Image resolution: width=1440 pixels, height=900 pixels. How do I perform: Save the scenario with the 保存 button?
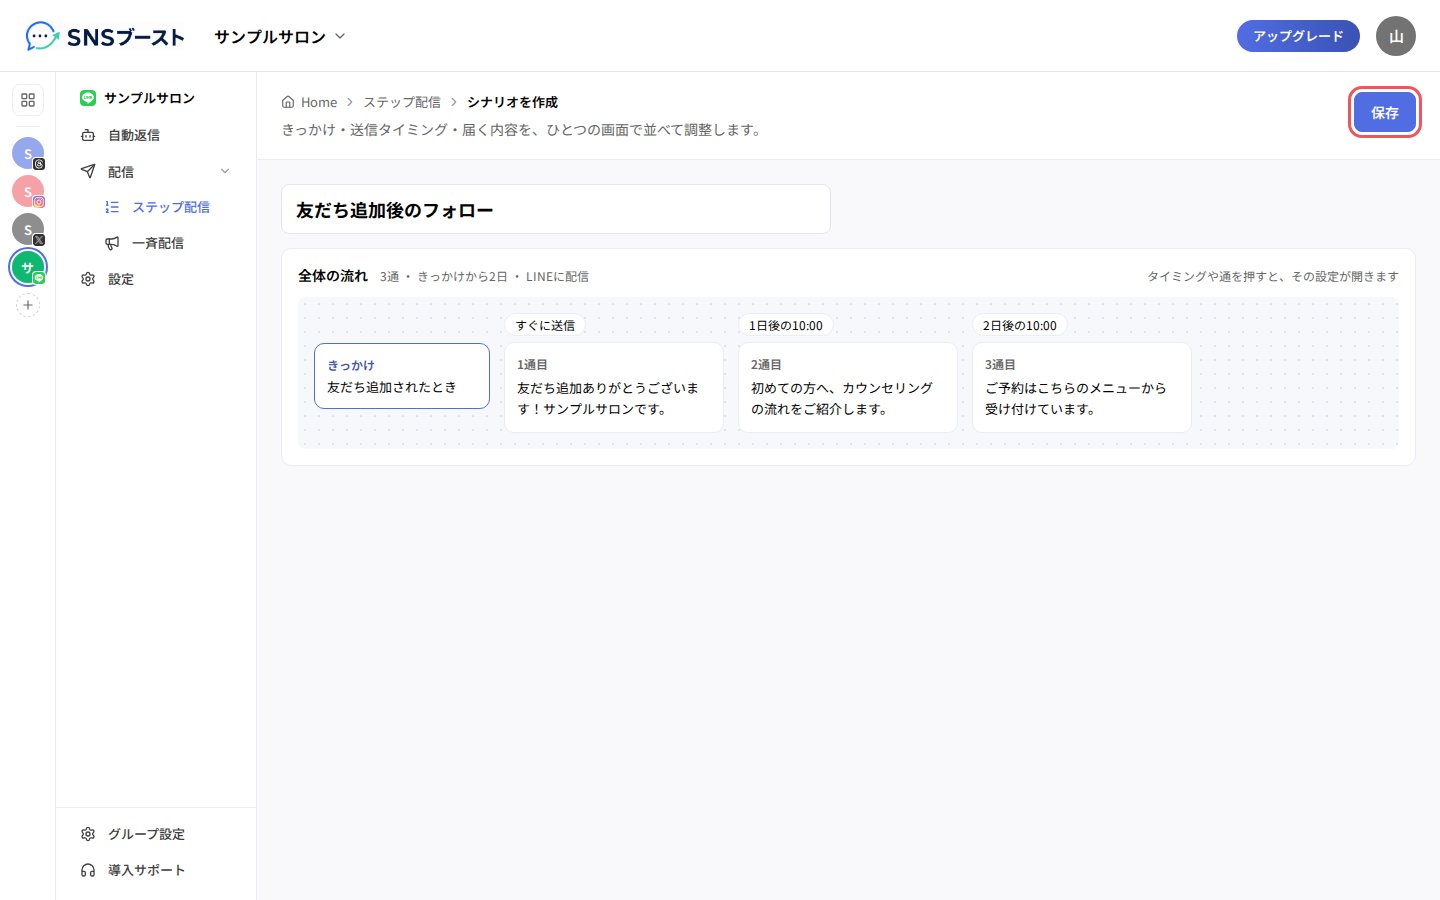[x=1385, y=112]
